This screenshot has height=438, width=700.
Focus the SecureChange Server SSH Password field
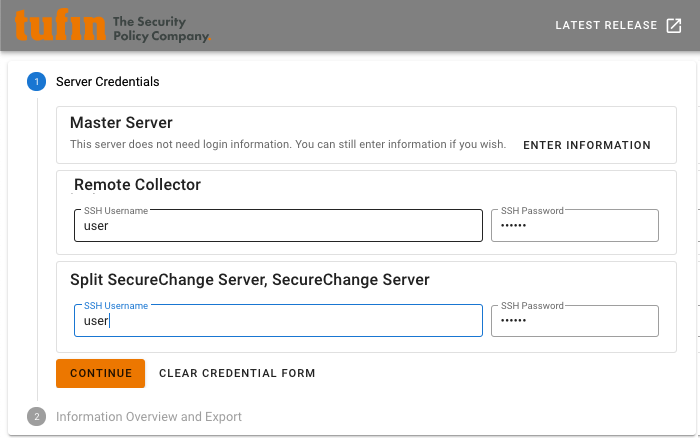click(x=575, y=321)
